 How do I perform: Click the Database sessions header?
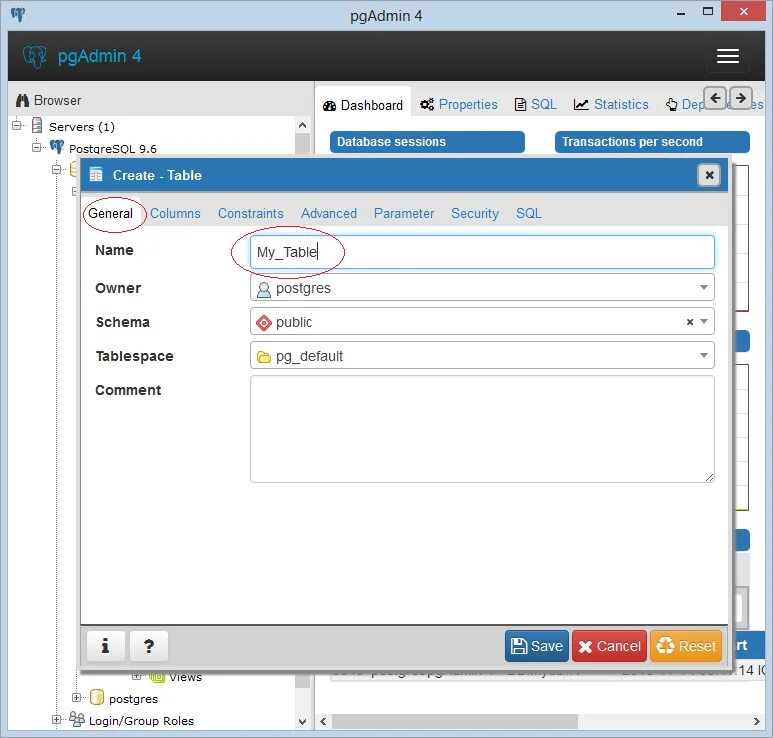point(427,142)
